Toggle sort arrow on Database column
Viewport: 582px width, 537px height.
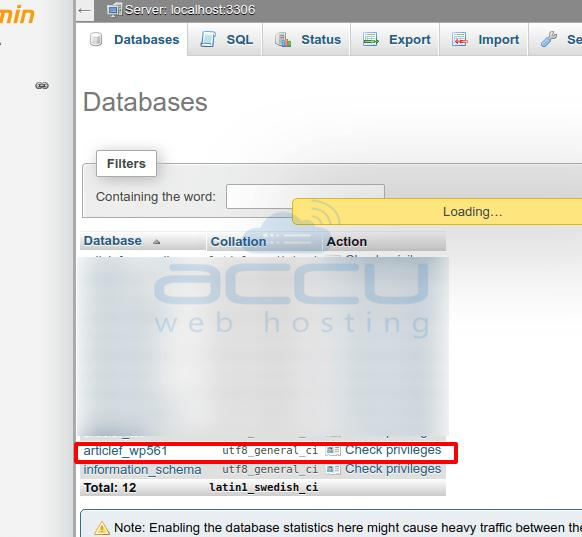pos(157,242)
